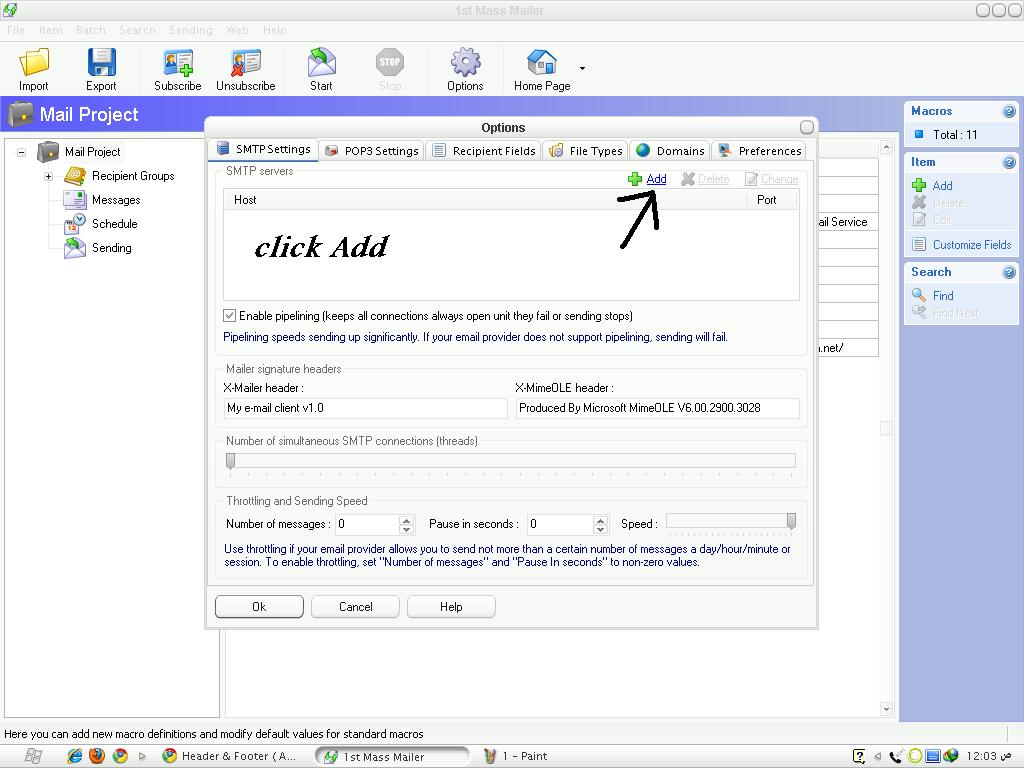Click the Pause in seconds field
Image resolution: width=1024 pixels, height=768 pixels.
click(x=560, y=524)
